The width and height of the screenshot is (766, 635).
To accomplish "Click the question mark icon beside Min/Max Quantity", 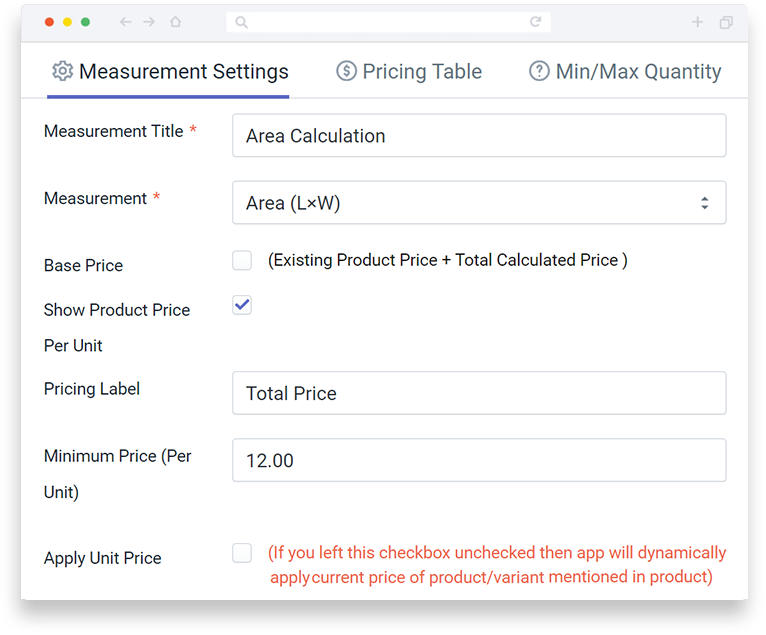I will [539, 71].
